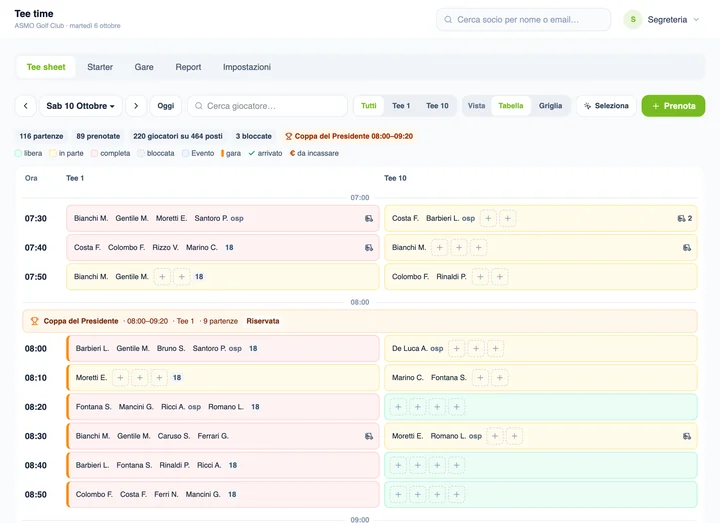720x523 pixels.
Task: Filter tee sheet to Tee 10 only
Action: [x=437, y=106]
